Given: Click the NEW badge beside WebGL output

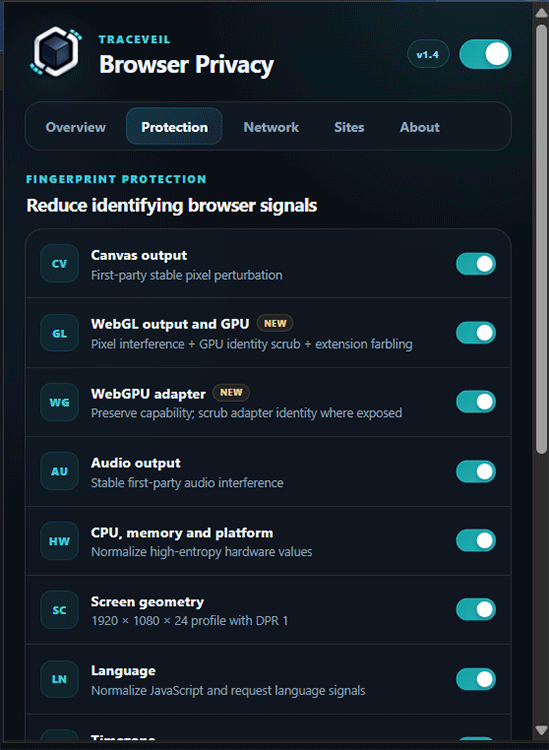Looking at the screenshot, I should (275, 323).
